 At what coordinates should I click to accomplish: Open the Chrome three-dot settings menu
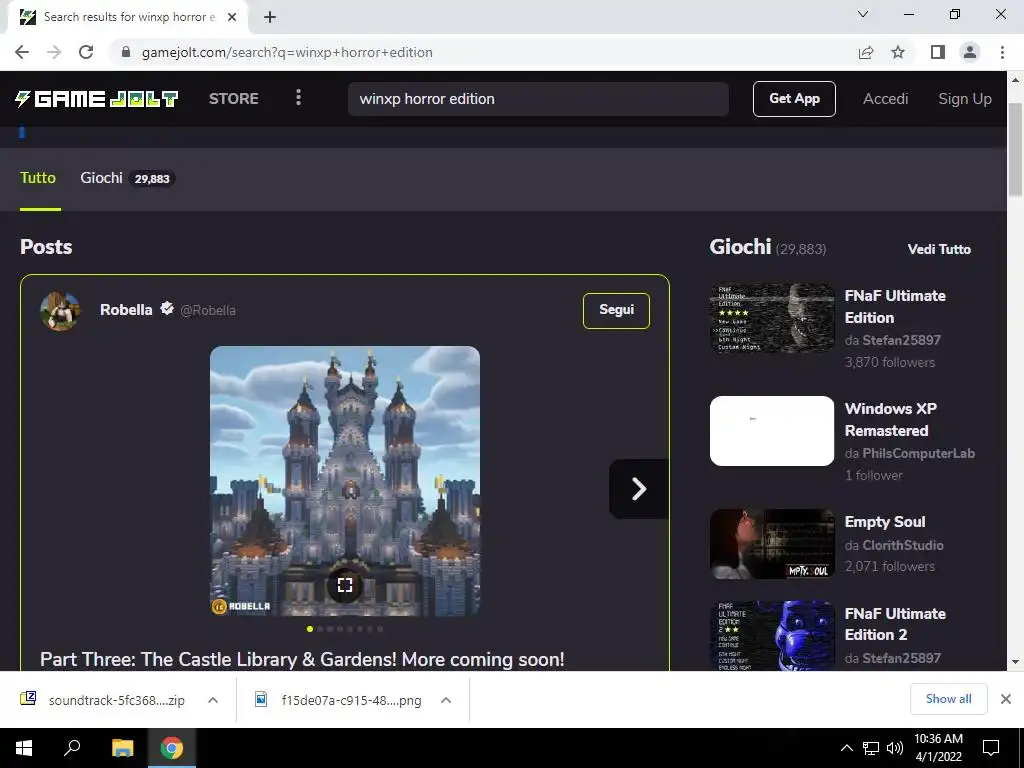1002,52
